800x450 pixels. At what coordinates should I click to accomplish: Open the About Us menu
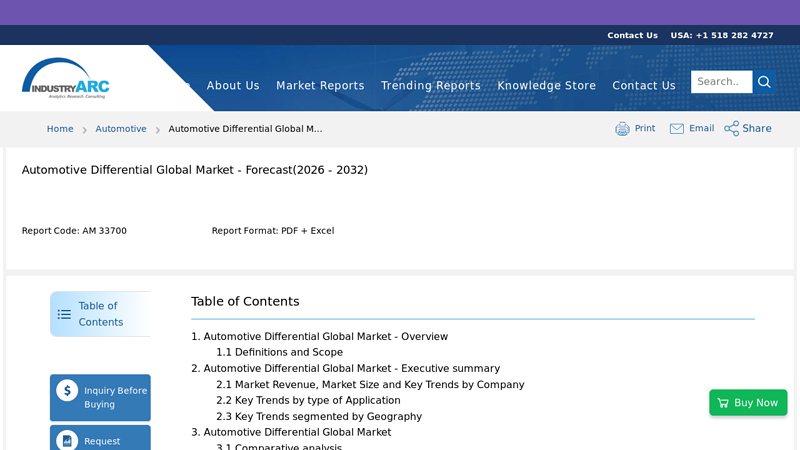coord(233,86)
